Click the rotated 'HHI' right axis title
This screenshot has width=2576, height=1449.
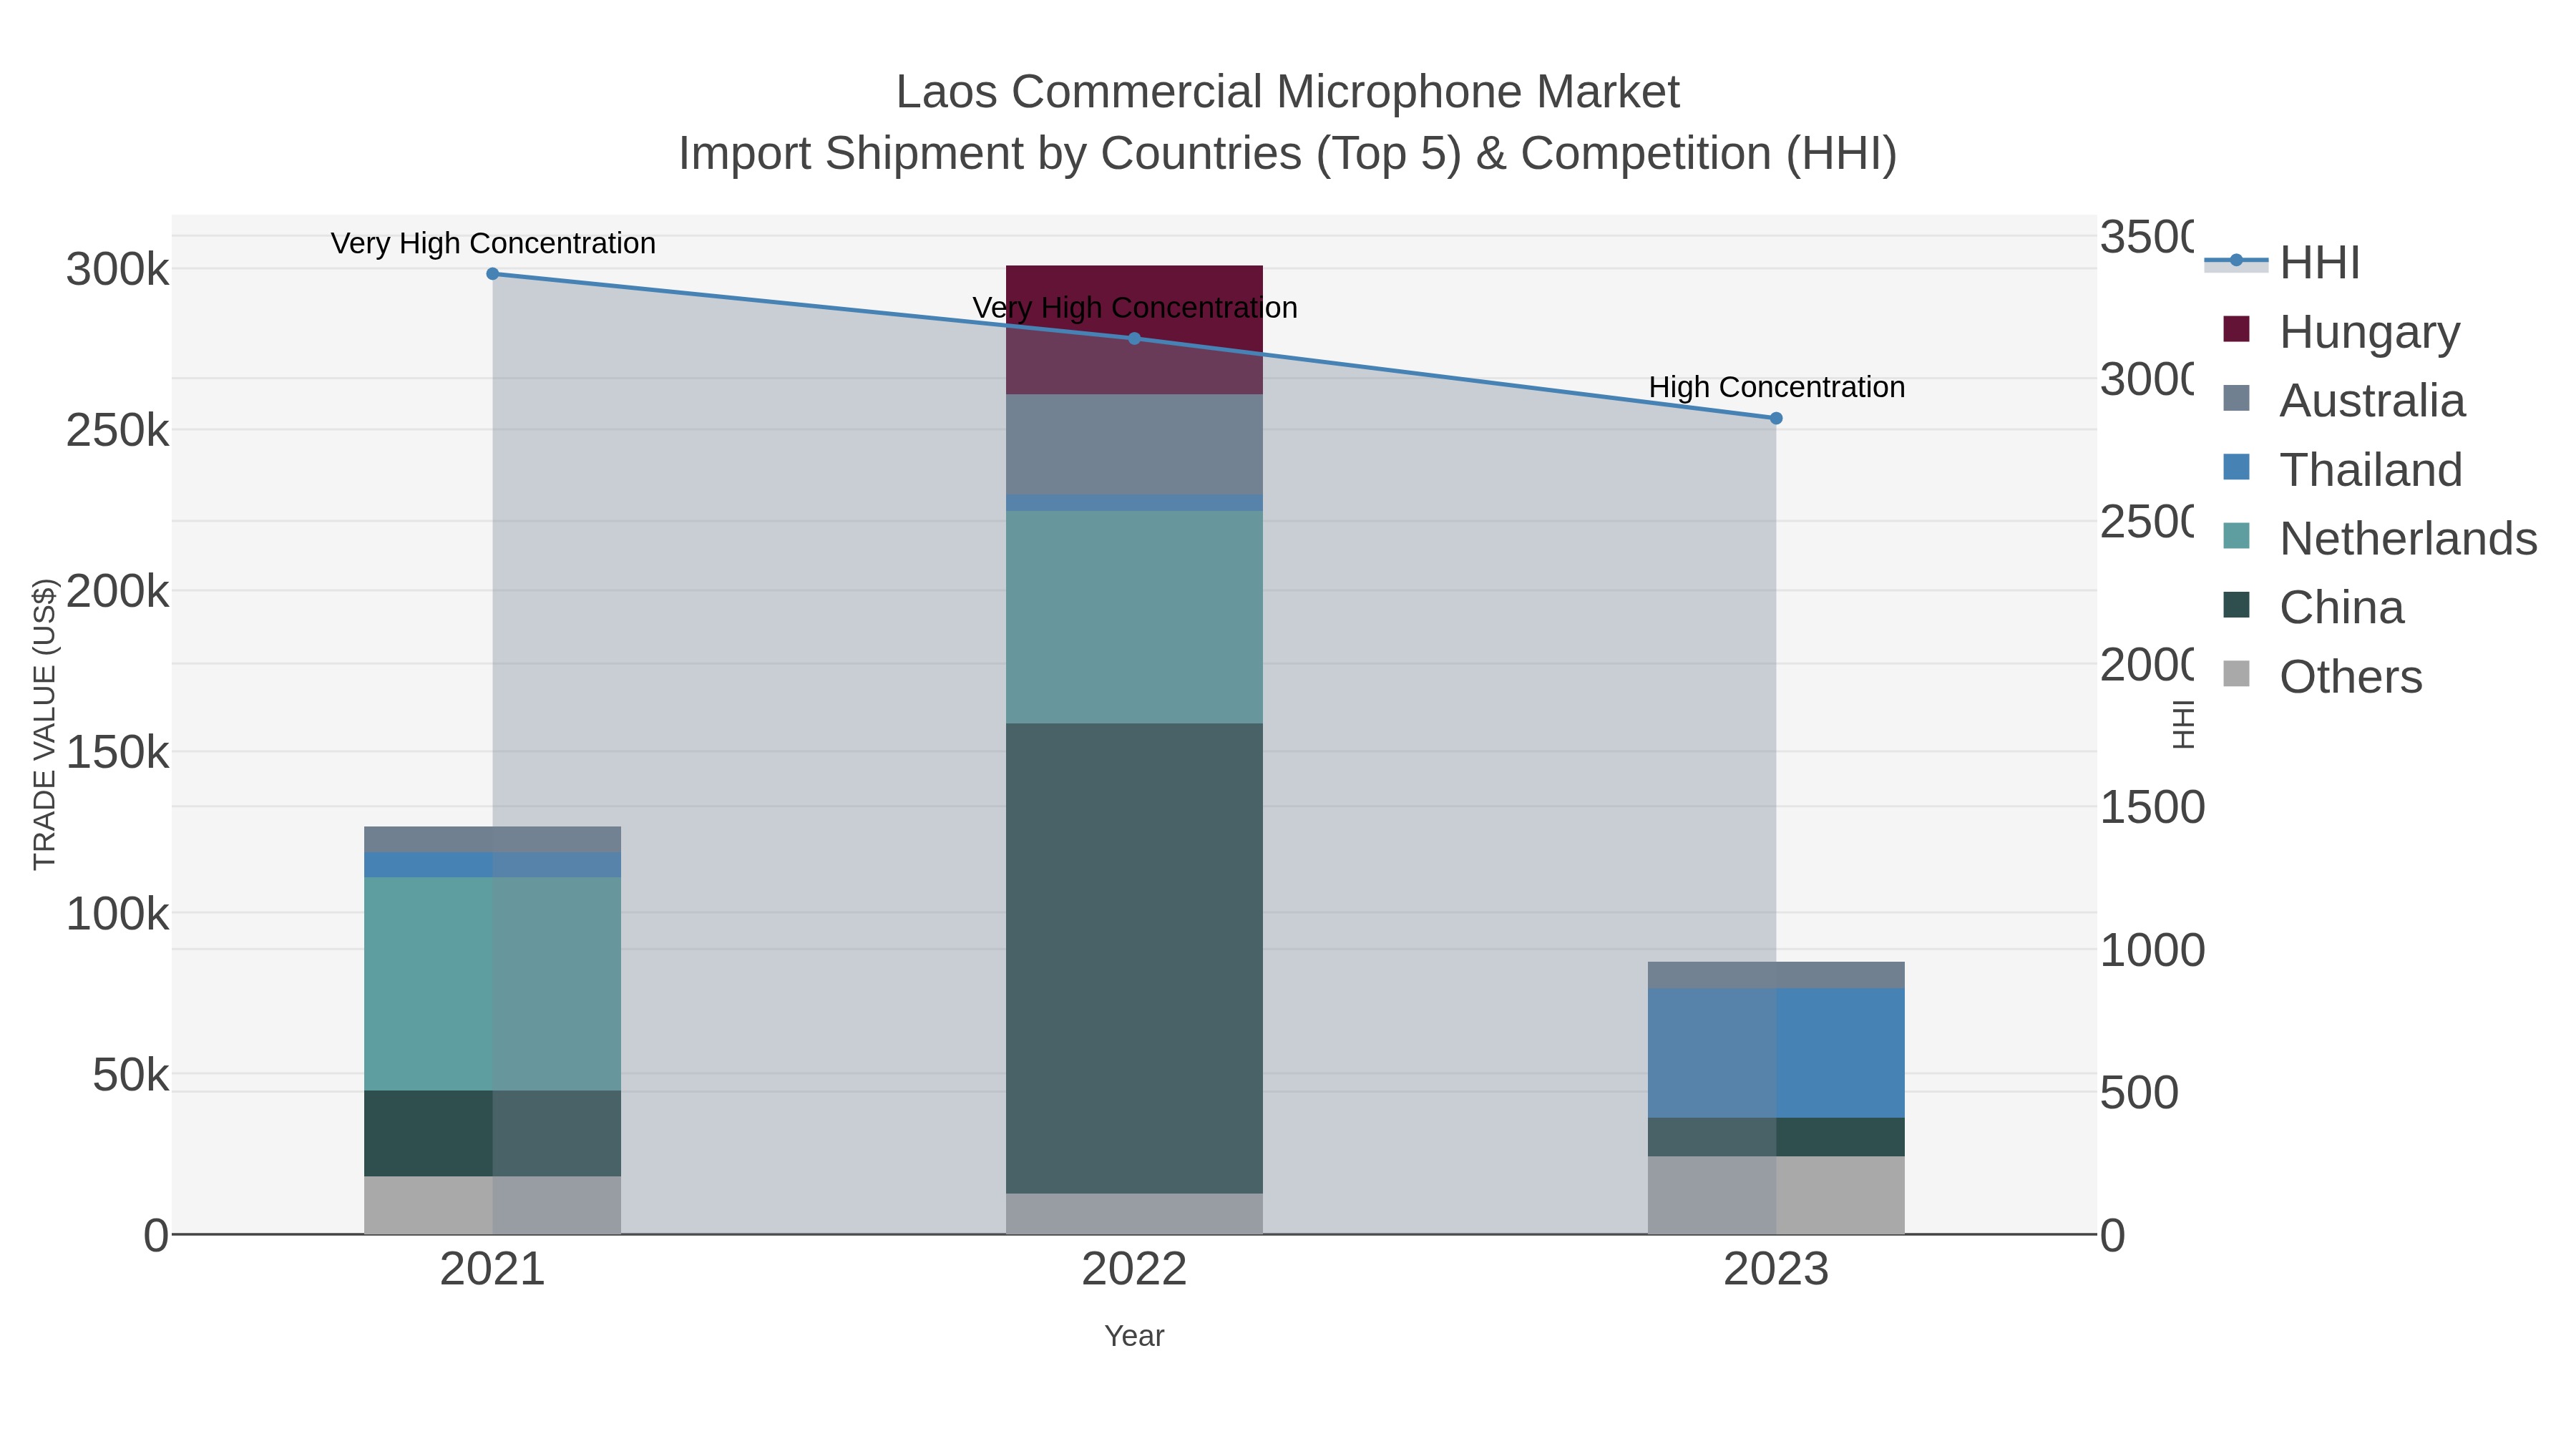2184,724
